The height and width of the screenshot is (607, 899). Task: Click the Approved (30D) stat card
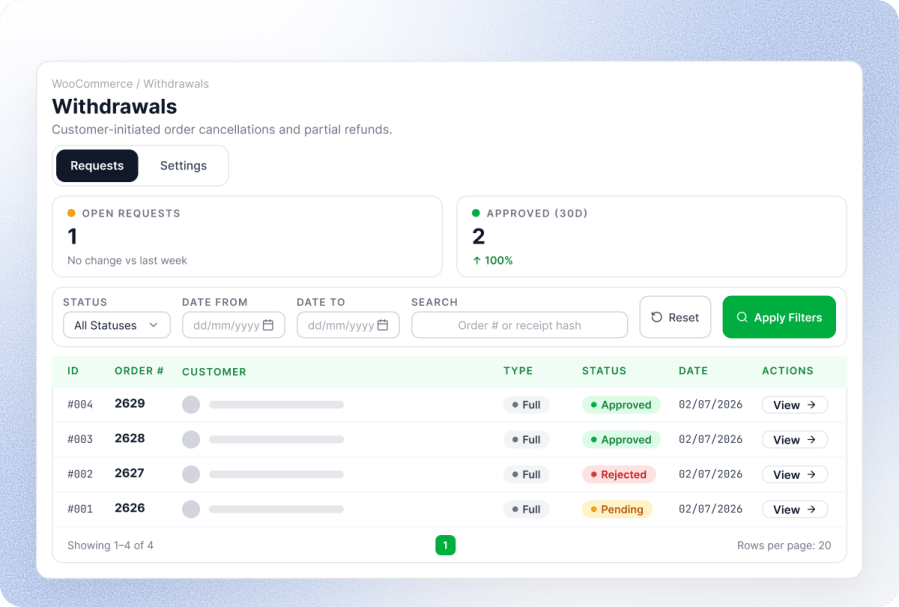point(651,237)
